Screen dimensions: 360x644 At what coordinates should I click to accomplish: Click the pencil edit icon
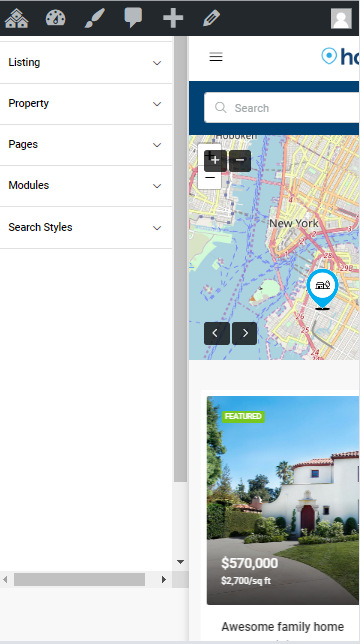[x=211, y=18]
